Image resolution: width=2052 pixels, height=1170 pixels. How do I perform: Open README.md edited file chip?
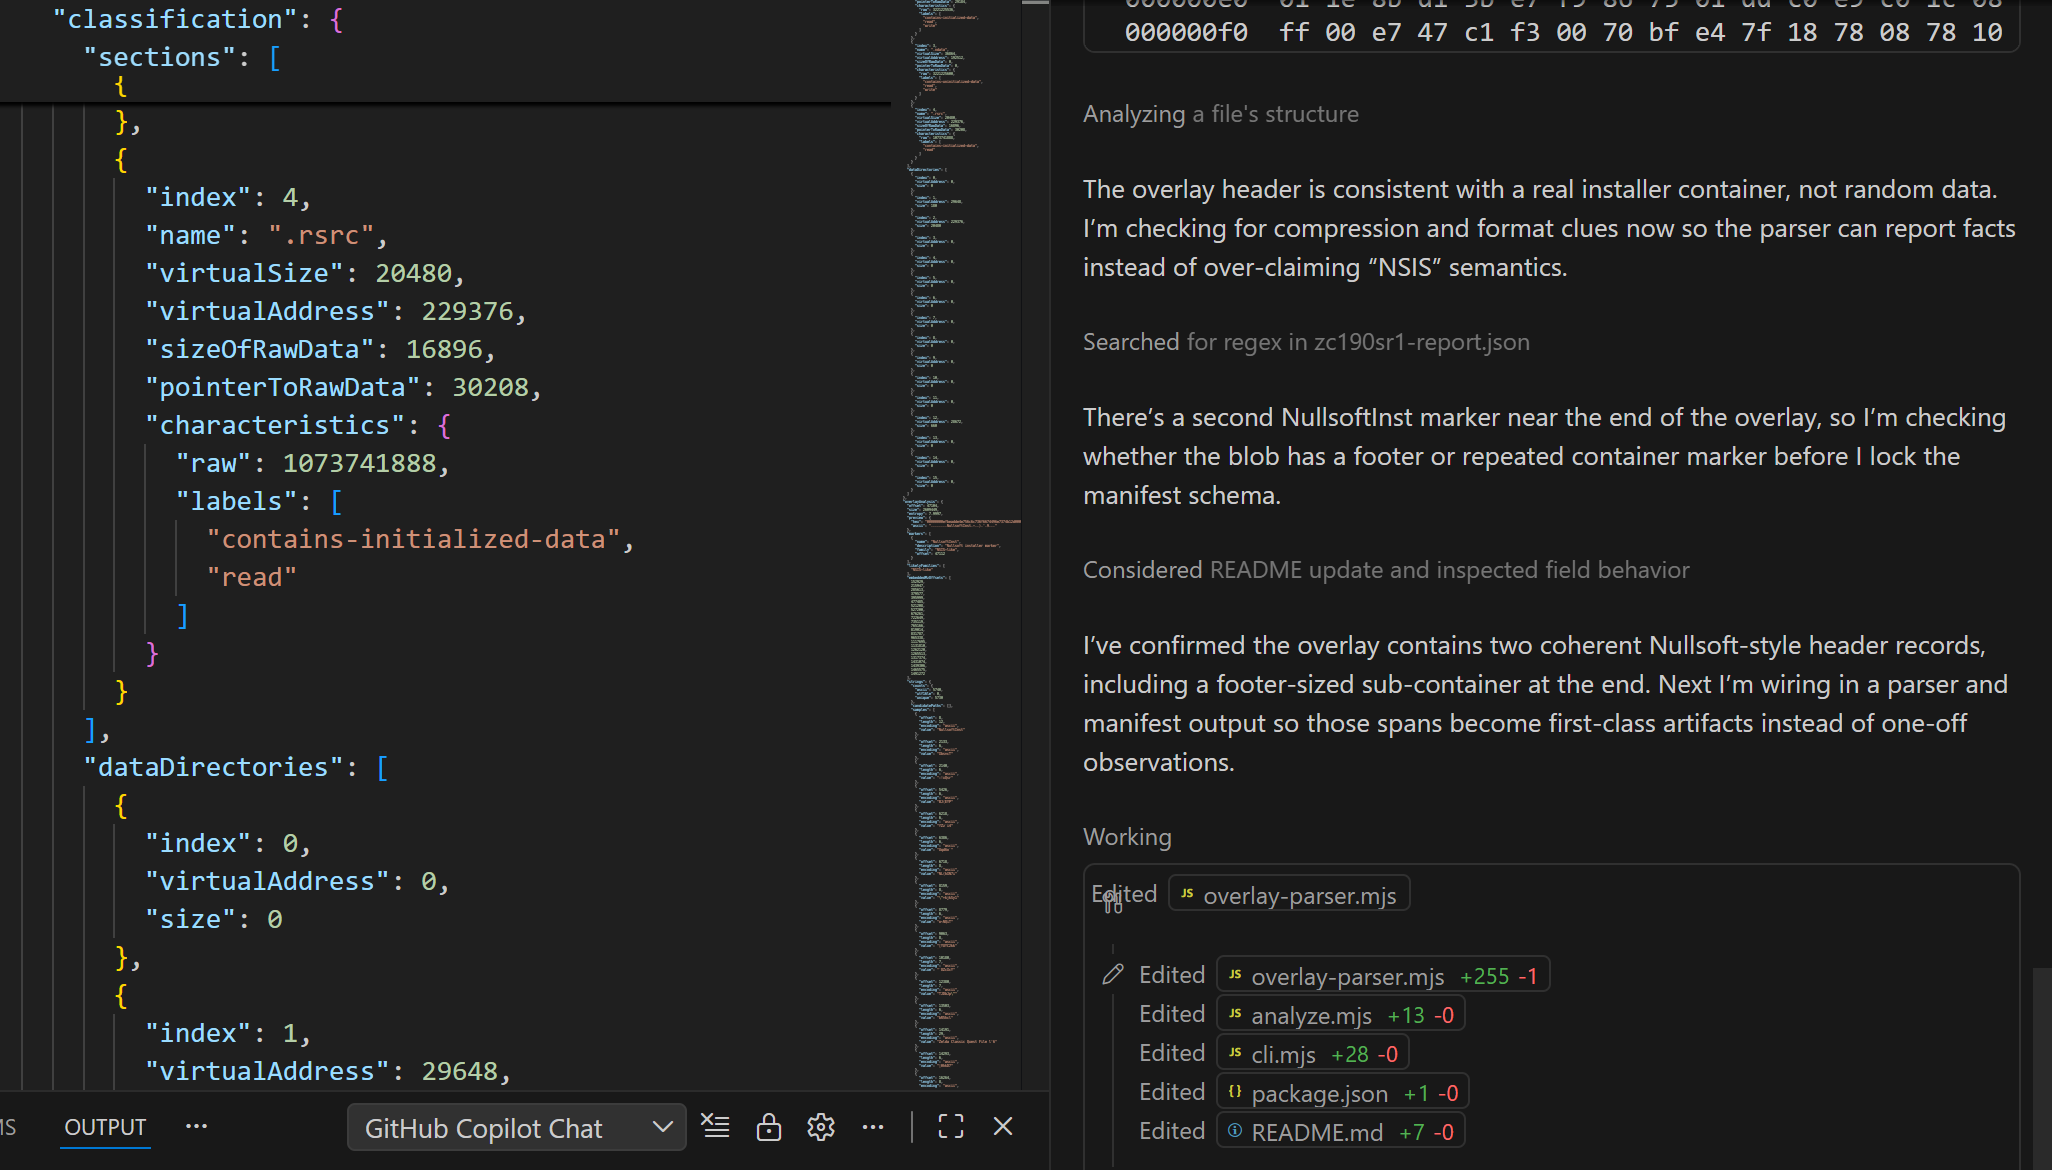[1340, 1132]
